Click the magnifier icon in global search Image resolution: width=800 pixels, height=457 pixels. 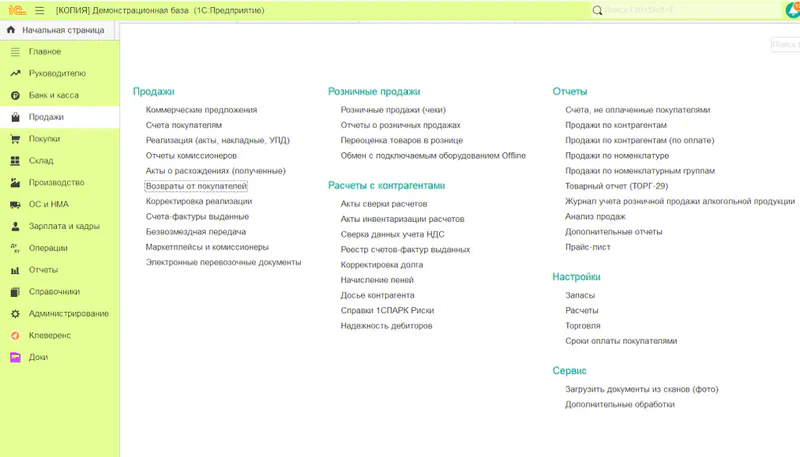tap(598, 10)
